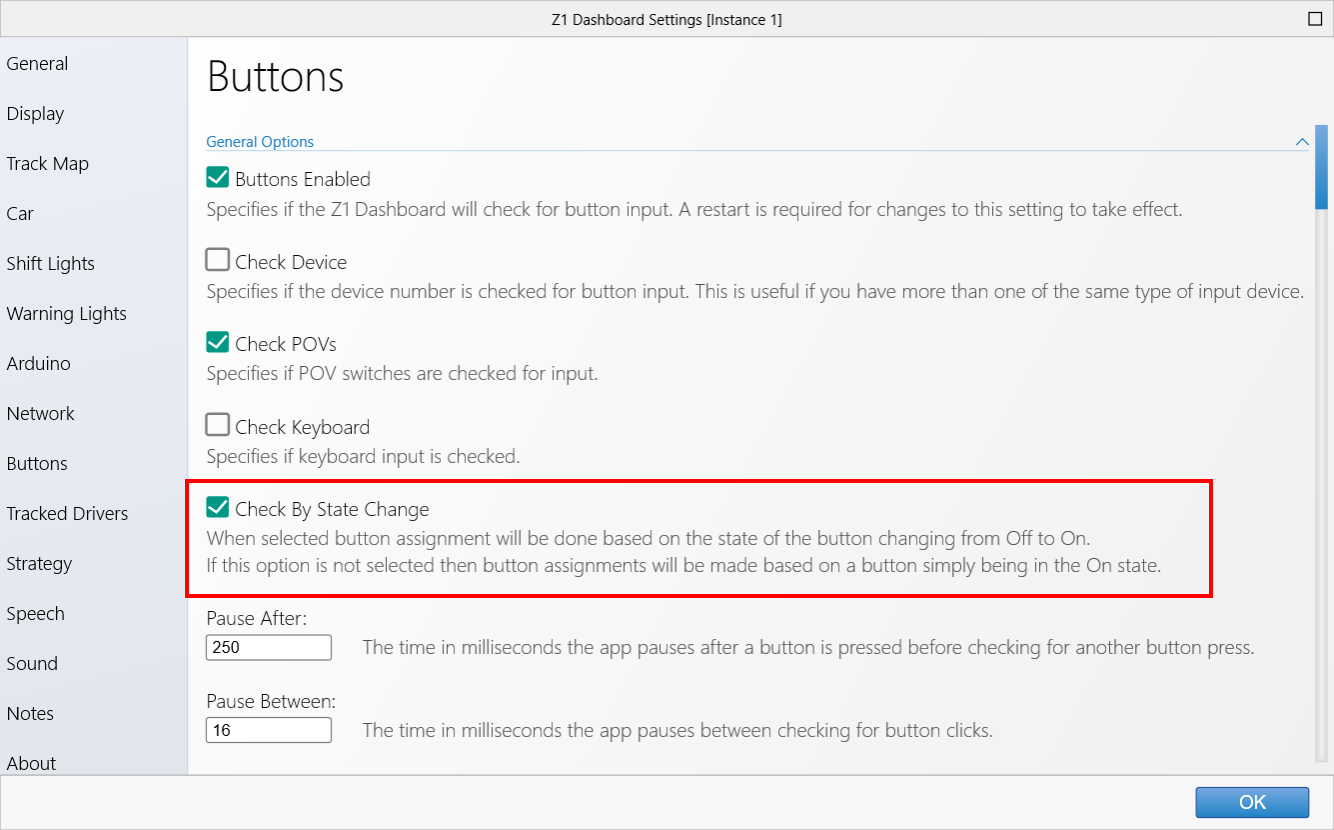This screenshot has height=830, width=1334.
Task: Click the restart required description text
Action: 694,210
